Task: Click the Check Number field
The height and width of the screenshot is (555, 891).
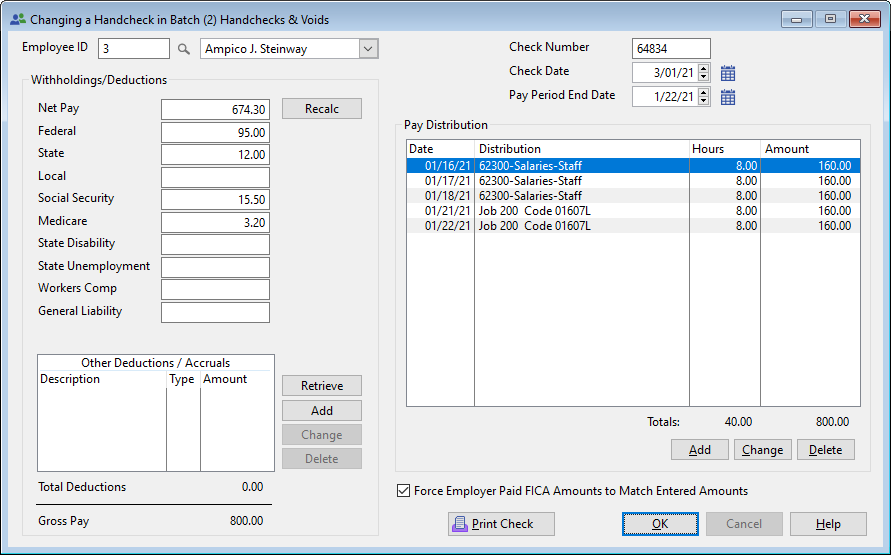Action: [671, 48]
